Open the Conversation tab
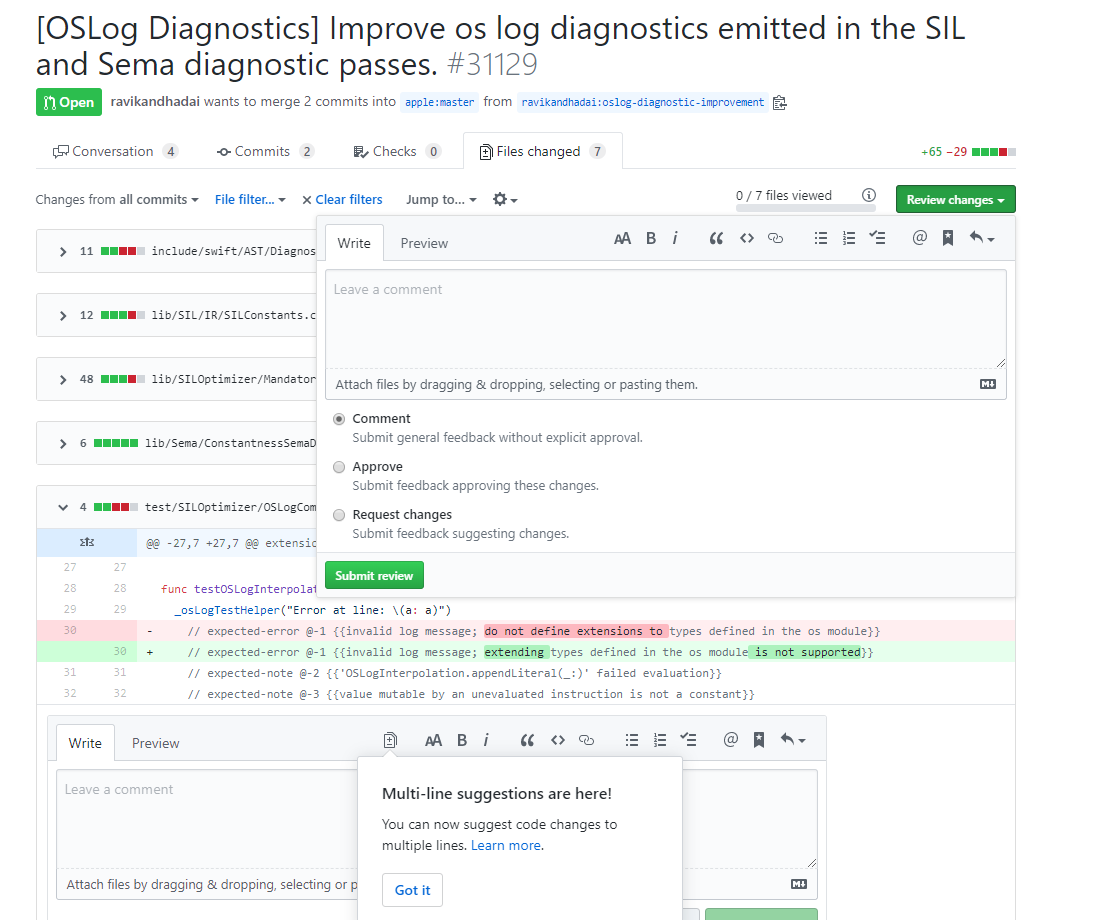The width and height of the screenshot is (1106, 920). [113, 150]
